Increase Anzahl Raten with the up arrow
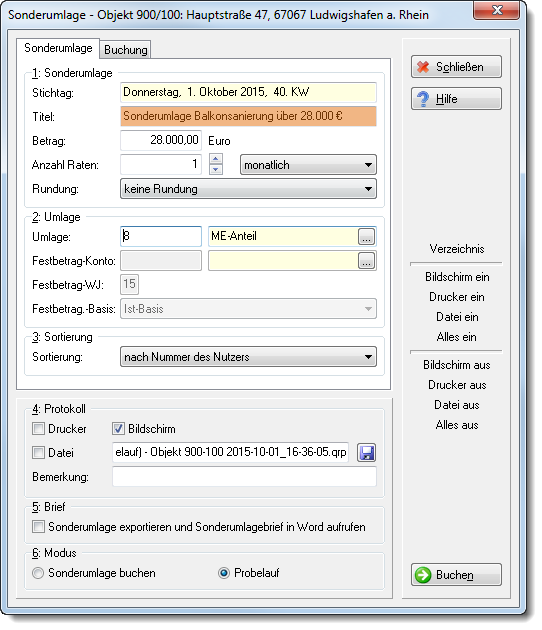542x630 pixels. point(216,159)
